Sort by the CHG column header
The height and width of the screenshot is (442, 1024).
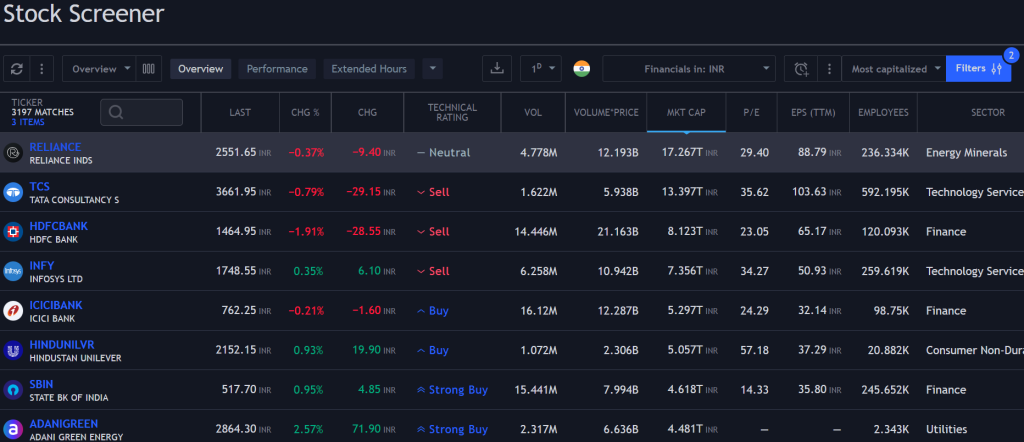pos(367,112)
